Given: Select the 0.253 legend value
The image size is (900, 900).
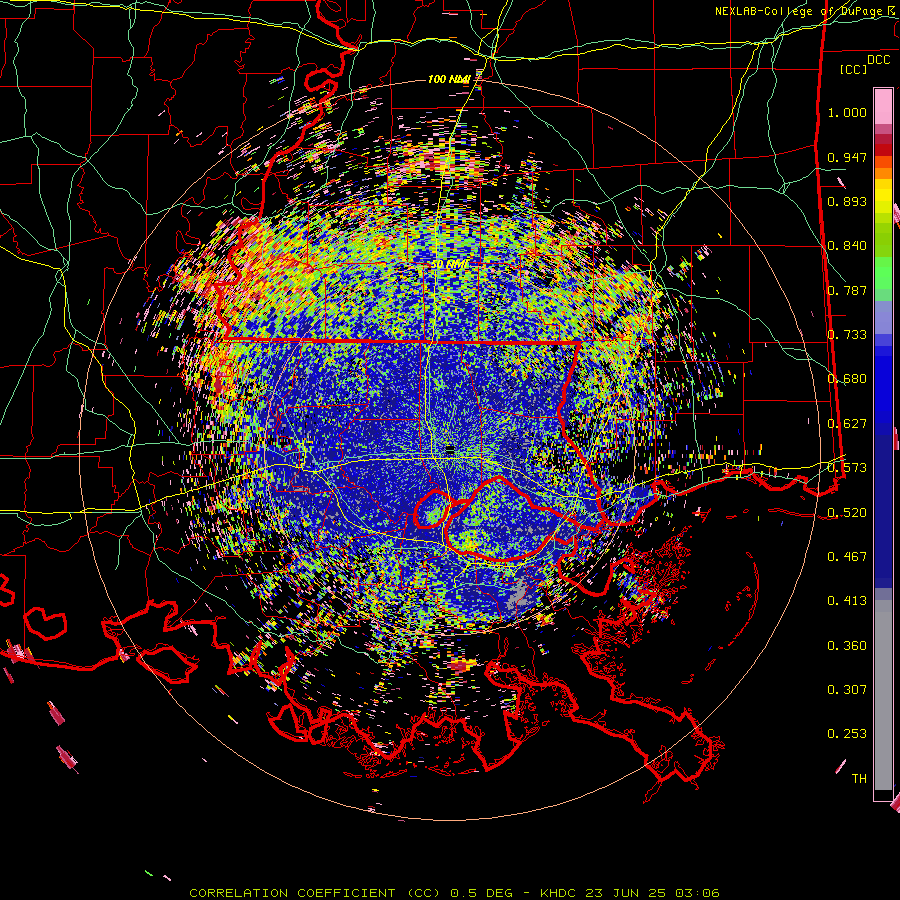Looking at the screenshot, I should pyautogui.click(x=847, y=734).
